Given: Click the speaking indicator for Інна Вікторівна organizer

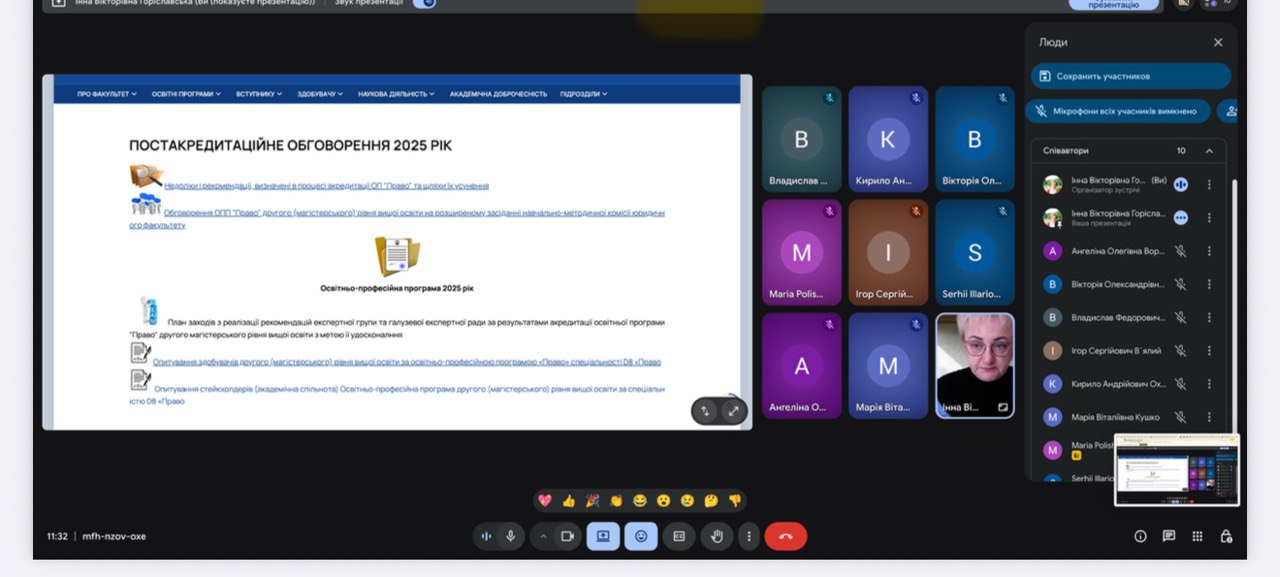Looking at the screenshot, I should pos(1181,184).
